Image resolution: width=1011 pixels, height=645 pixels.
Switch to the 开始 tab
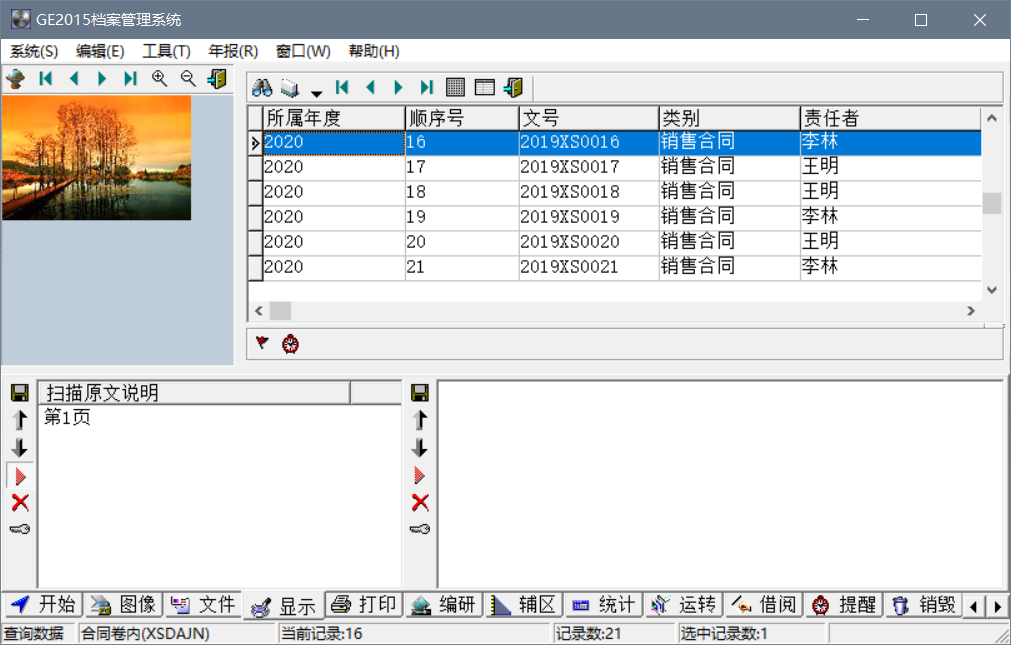click(43, 605)
